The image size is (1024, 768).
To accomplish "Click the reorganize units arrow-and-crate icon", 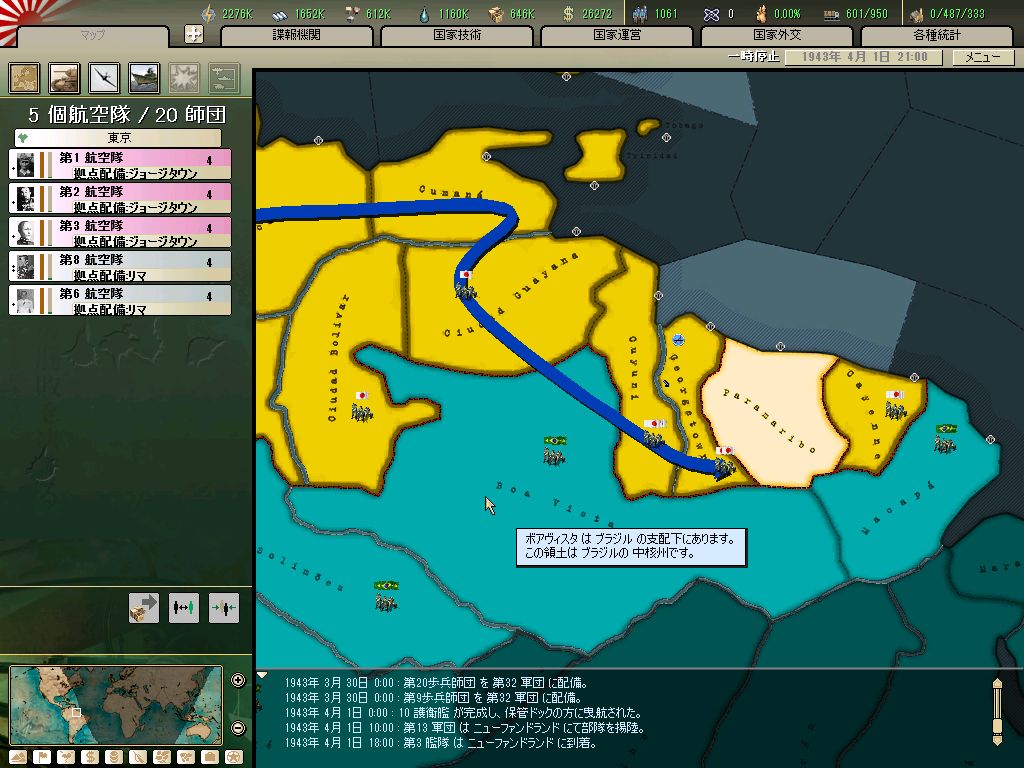I will pyautogui.click(x=144, y=608).
